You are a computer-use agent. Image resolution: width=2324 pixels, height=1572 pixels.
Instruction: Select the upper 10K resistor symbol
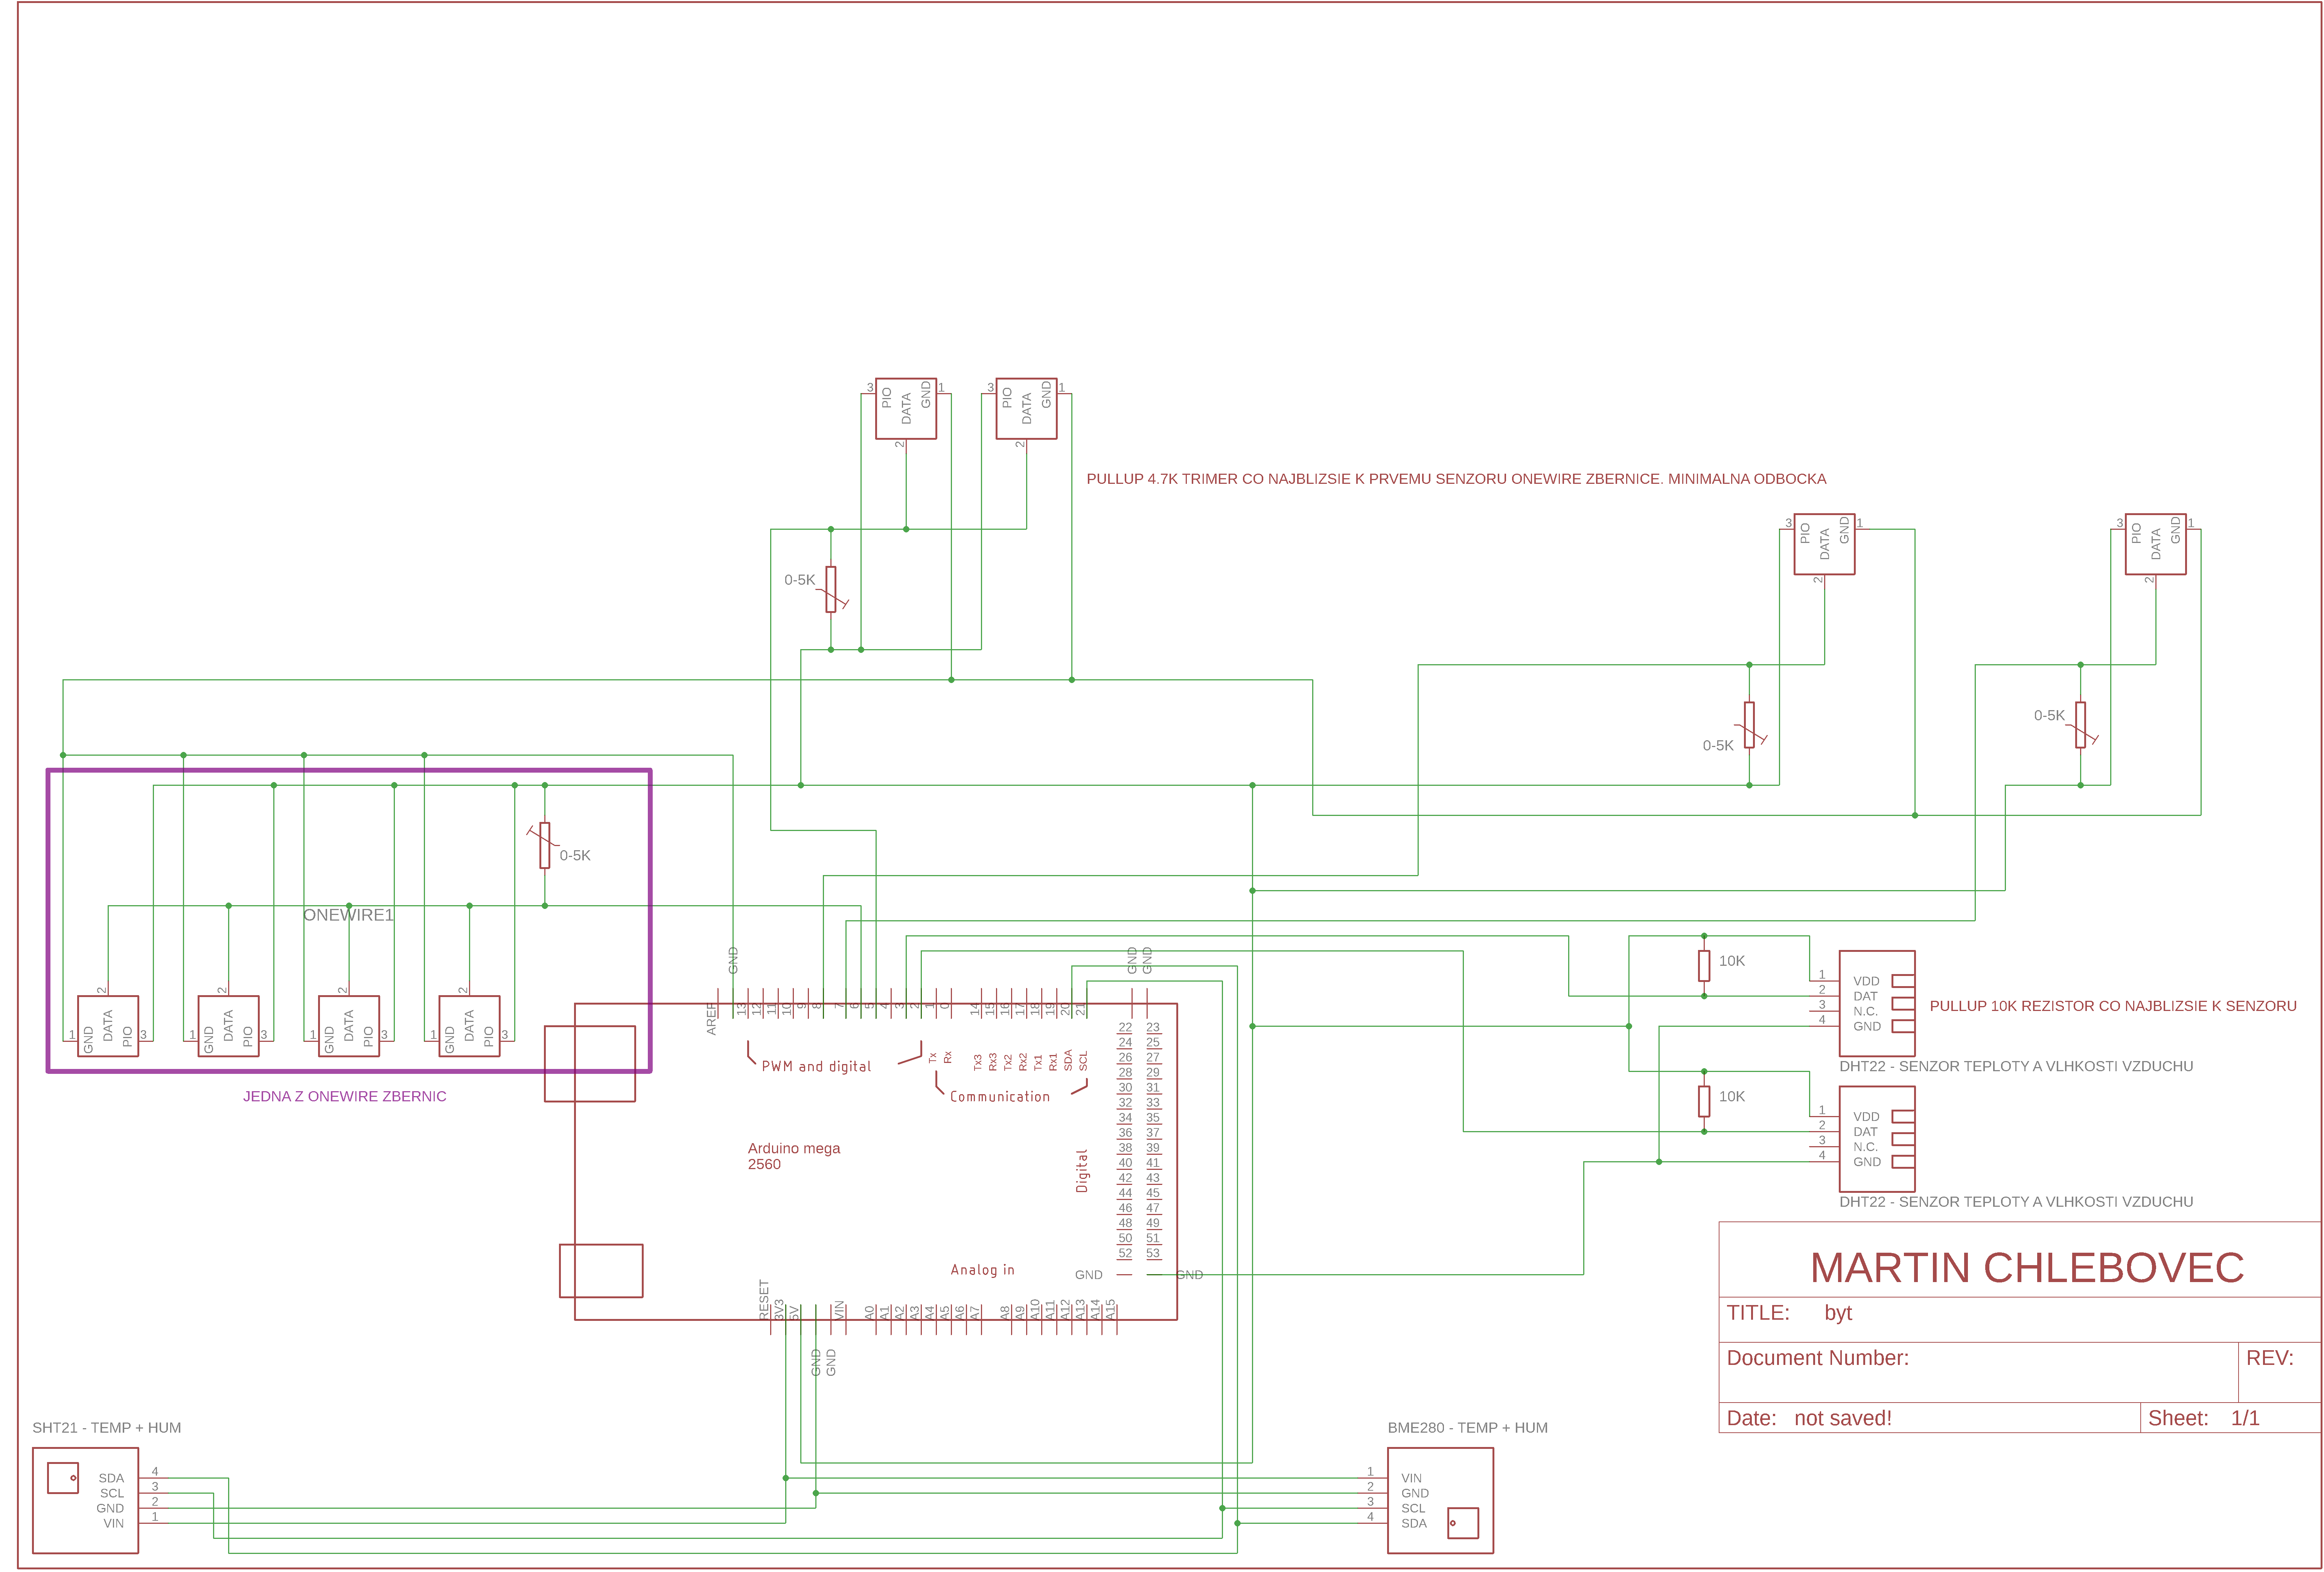(1704, 966)
